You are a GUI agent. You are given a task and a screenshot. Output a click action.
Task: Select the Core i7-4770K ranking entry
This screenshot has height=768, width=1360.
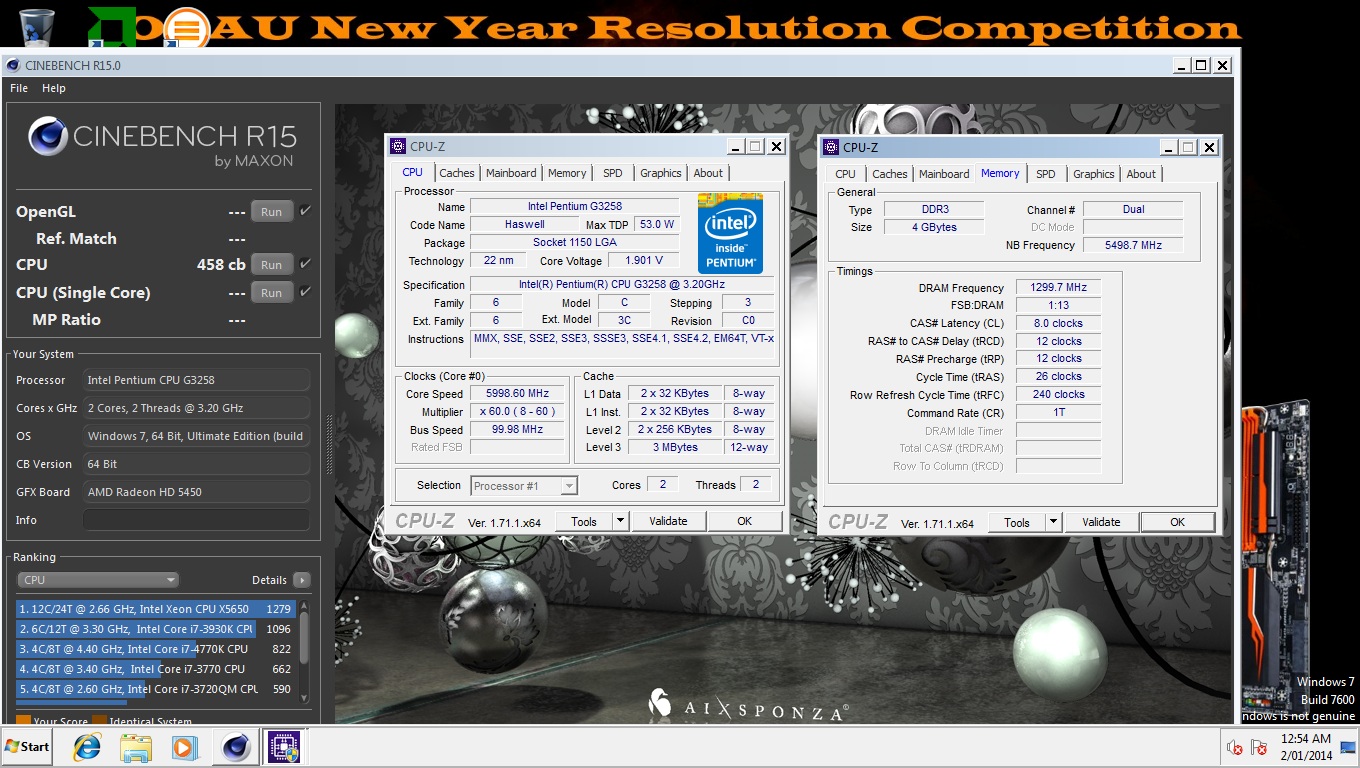(x=155, y=649)
